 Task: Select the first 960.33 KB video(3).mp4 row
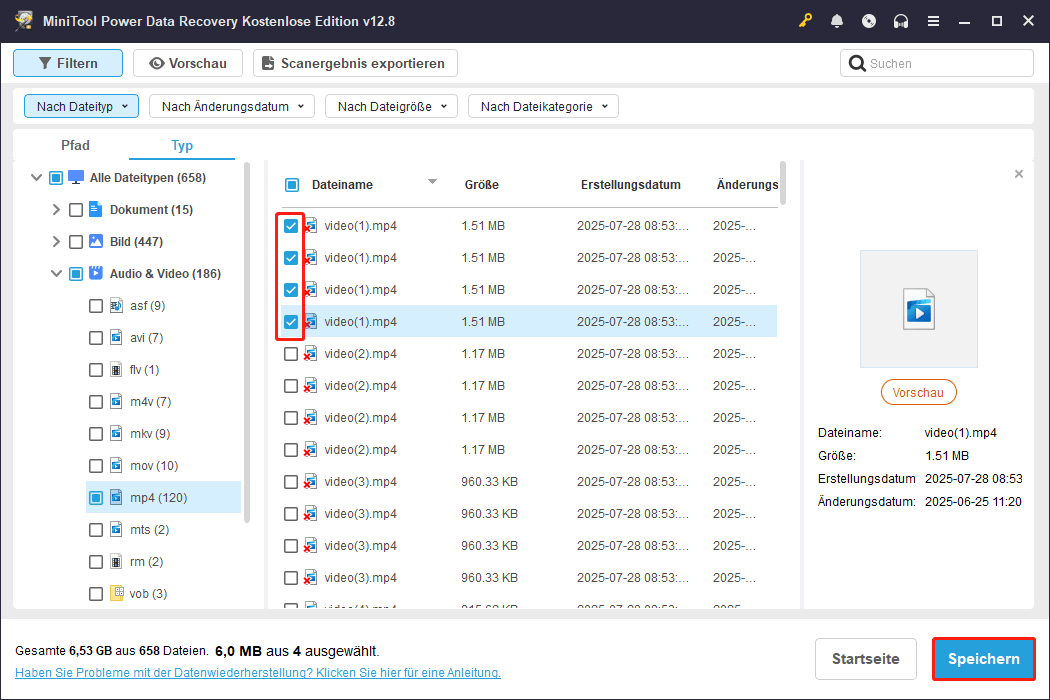[x=529, y=482]
